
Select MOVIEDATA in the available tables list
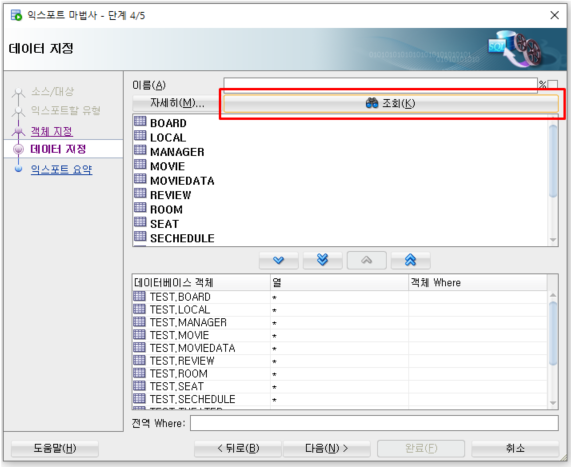[182, 181]
